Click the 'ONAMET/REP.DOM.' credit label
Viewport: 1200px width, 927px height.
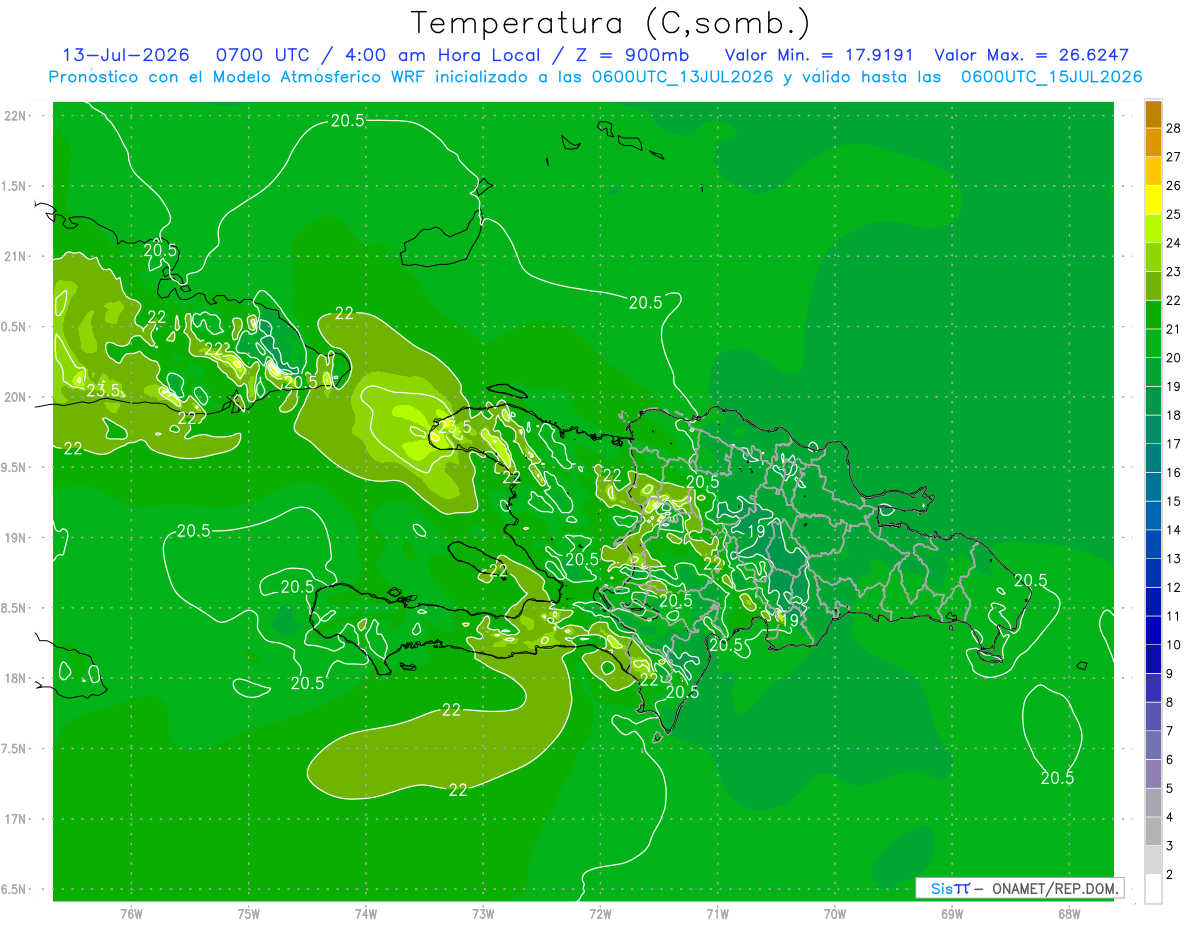click(1054, 888)
